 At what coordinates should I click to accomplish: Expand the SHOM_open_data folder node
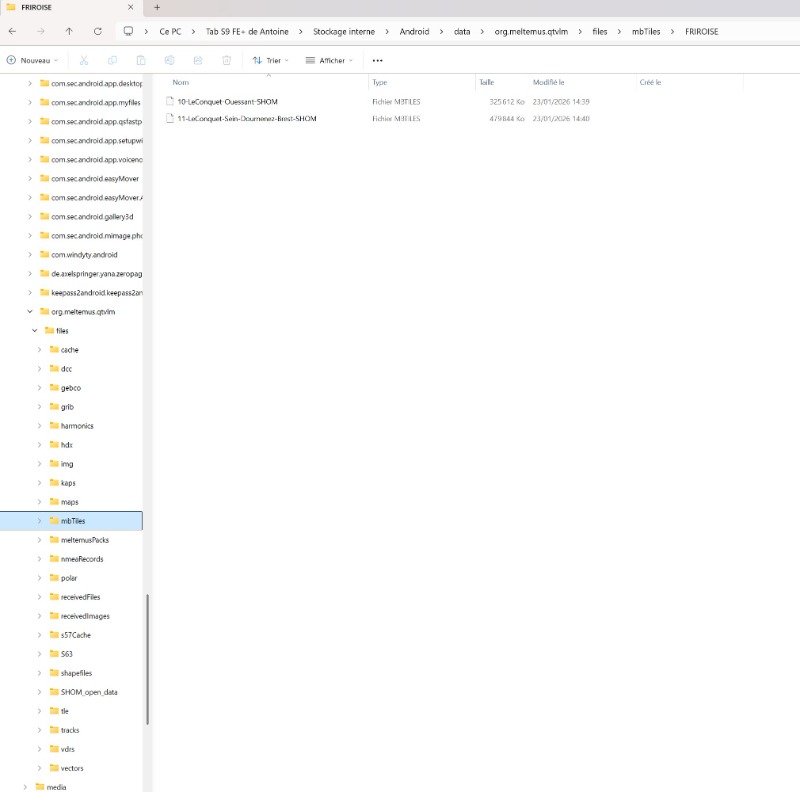click(40, 692)
